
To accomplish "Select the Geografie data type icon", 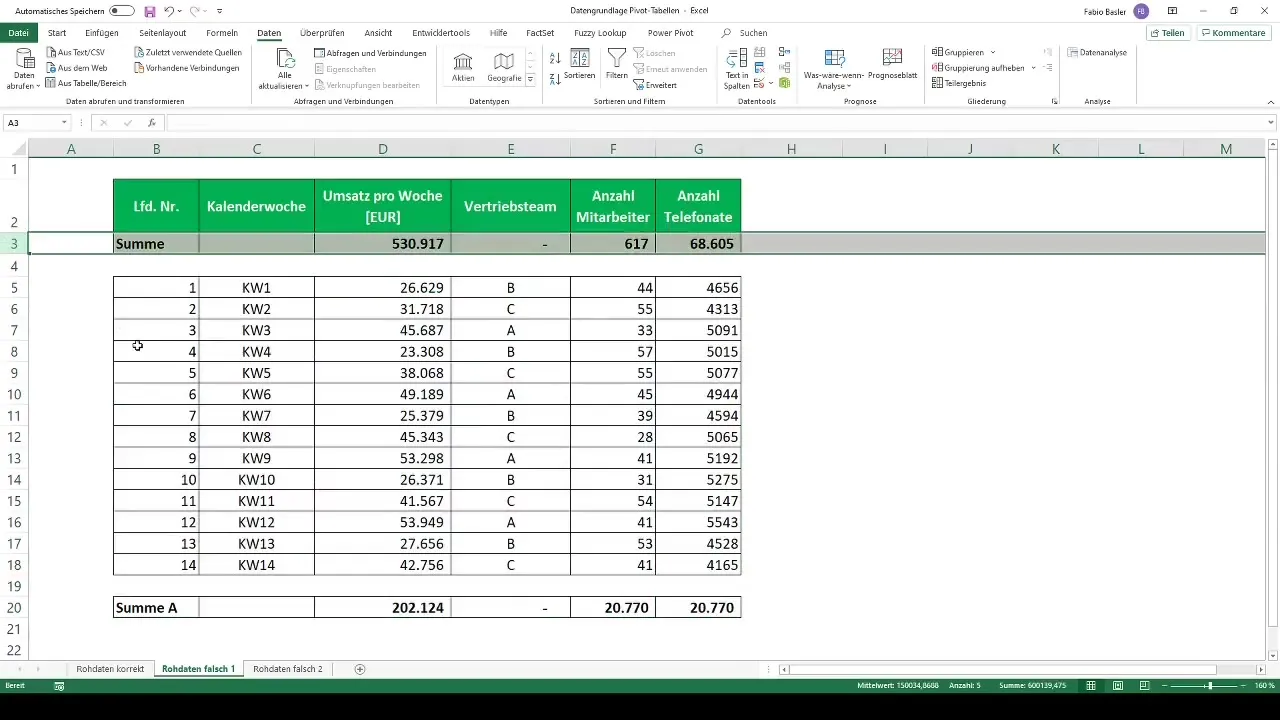I will 503,67.
